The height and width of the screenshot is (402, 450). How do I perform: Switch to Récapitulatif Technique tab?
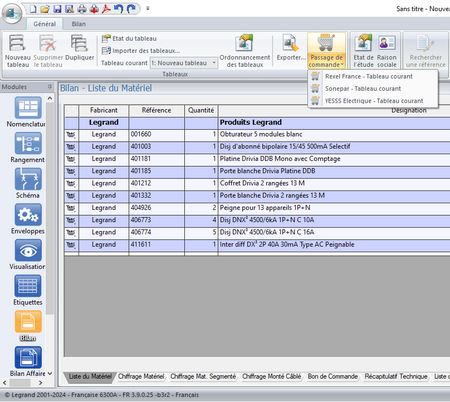click(x=396, y=377)
